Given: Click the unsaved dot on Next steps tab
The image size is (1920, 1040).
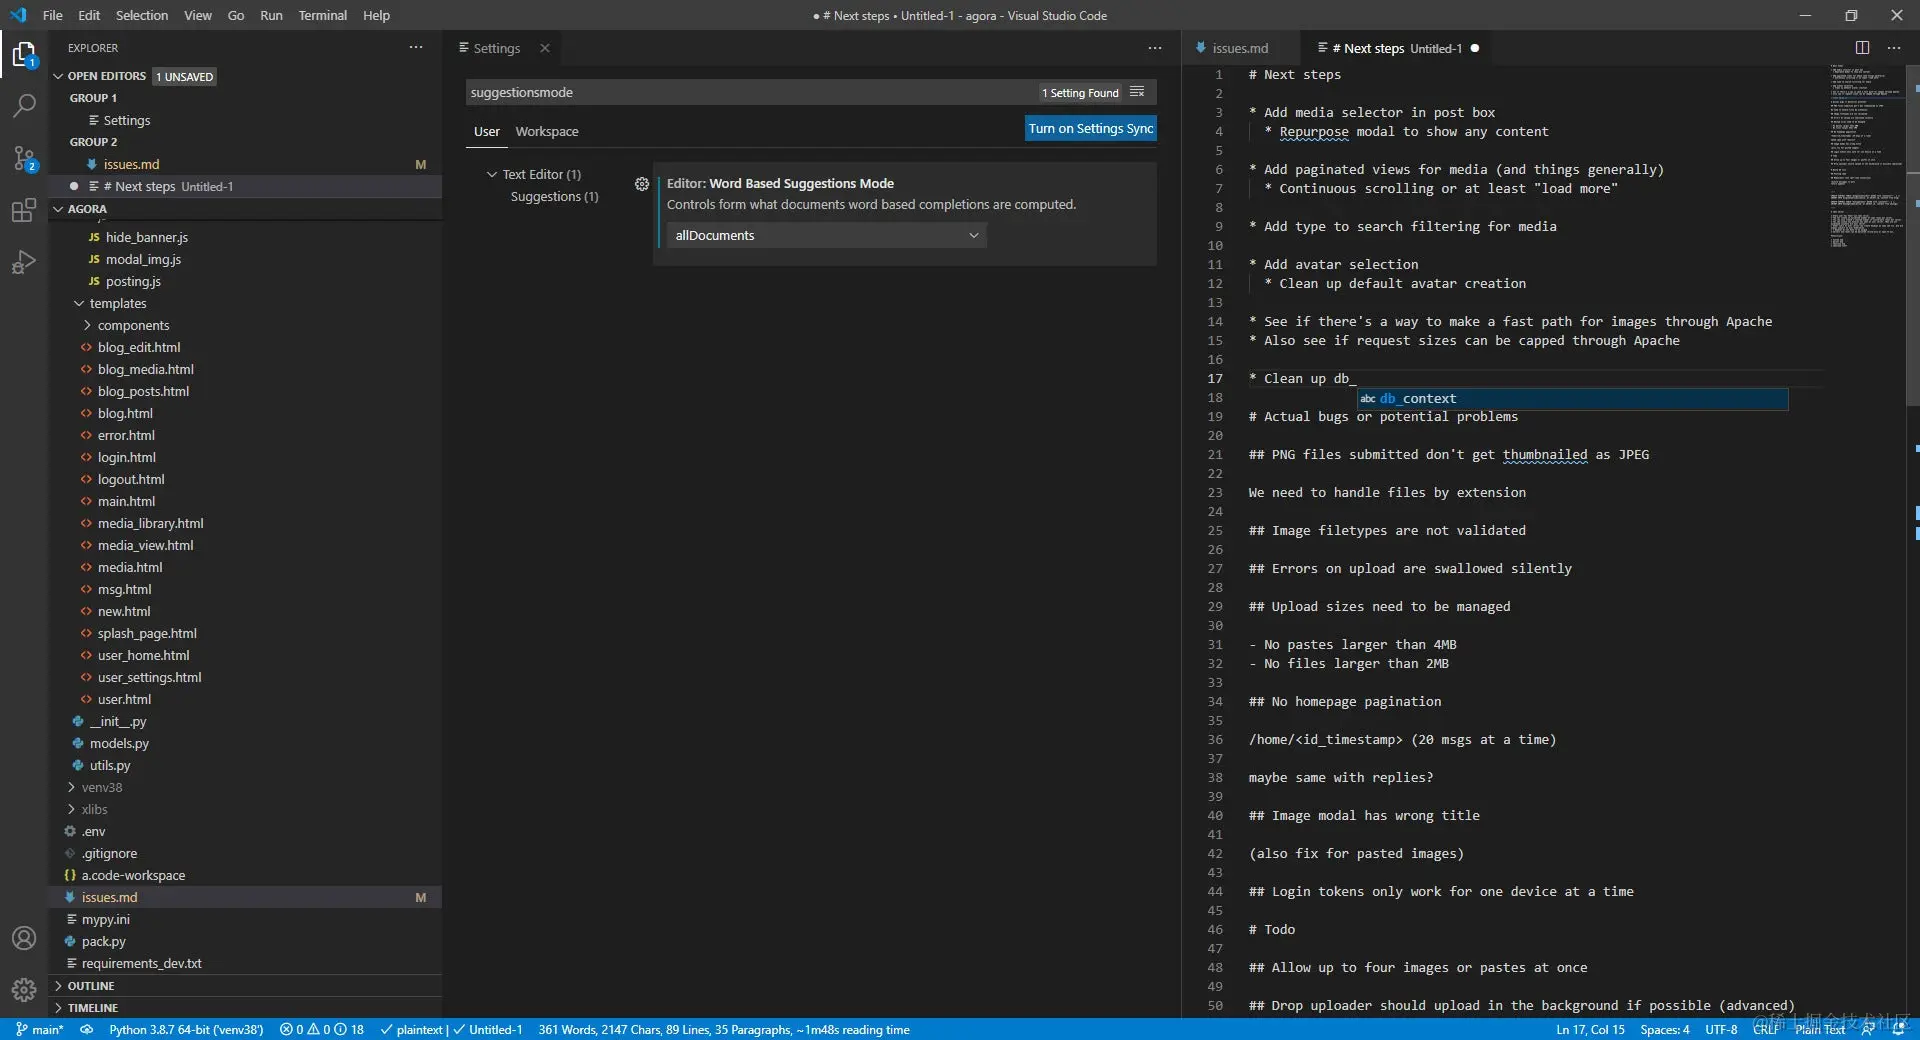Looking at the screenshot, I should (1475, 48).
